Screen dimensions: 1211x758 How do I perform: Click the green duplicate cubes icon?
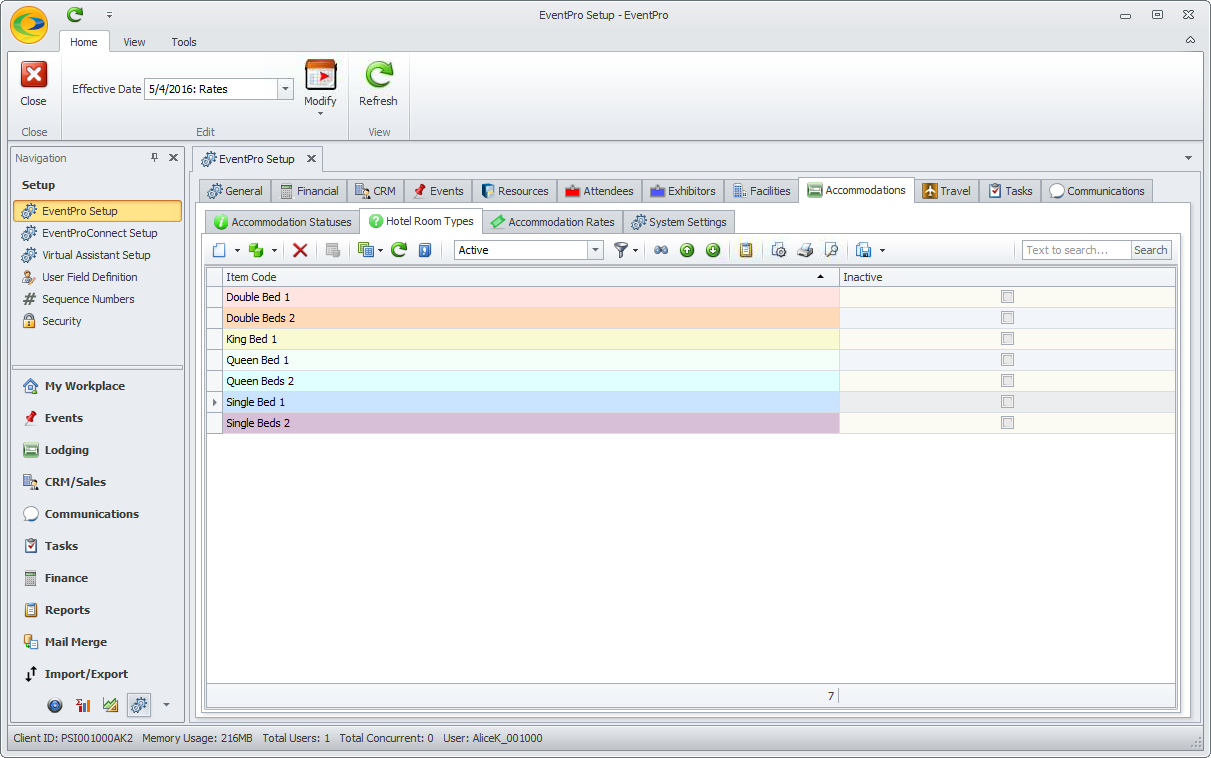[256, 250]
